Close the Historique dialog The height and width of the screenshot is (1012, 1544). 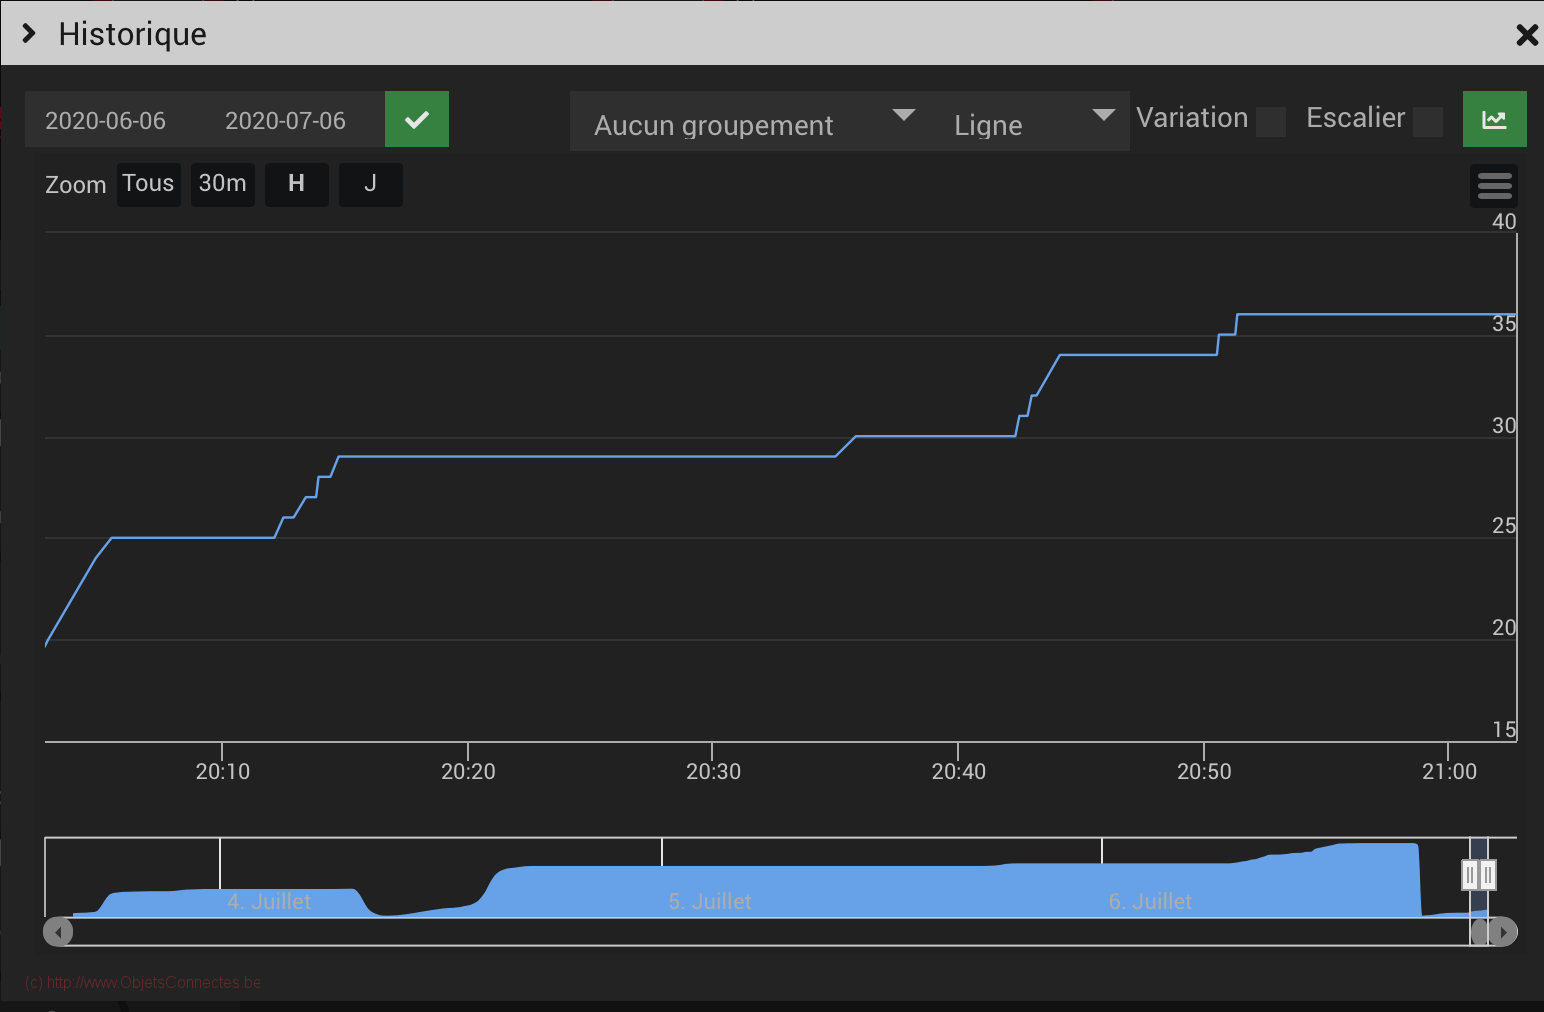click(x=1526, y=36)
